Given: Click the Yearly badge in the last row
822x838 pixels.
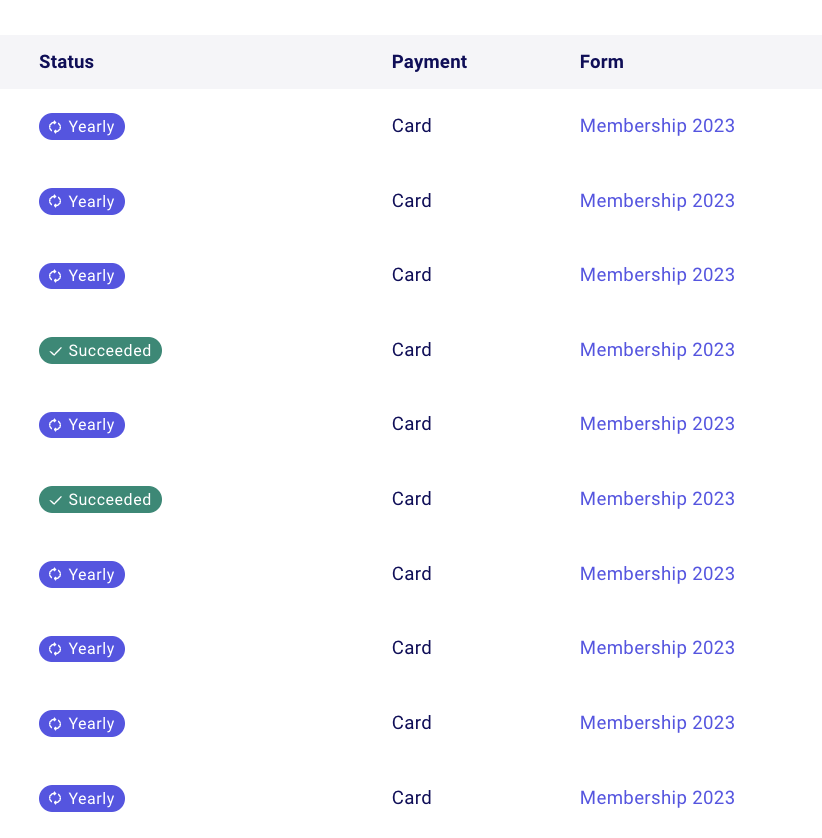Looking at the screenshot, I should coord(82,798).
